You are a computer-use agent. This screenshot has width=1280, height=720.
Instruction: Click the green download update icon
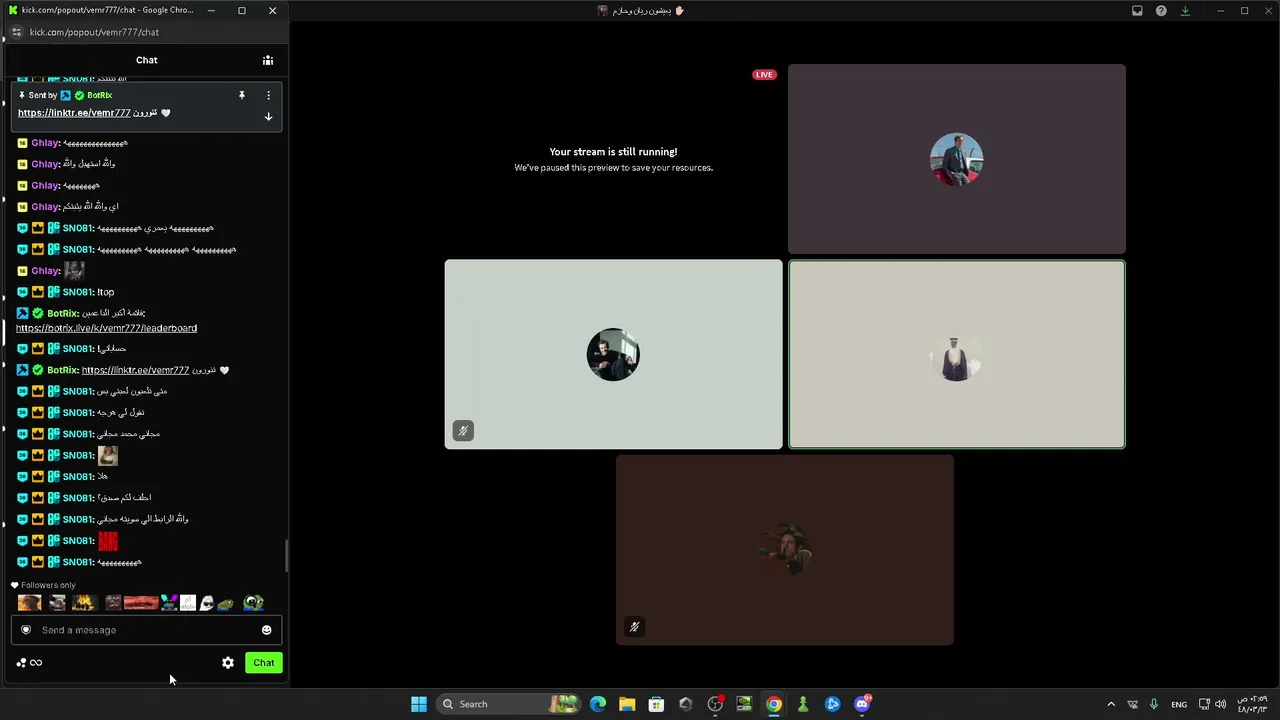pyautogui.click(x=1185, y=11)
